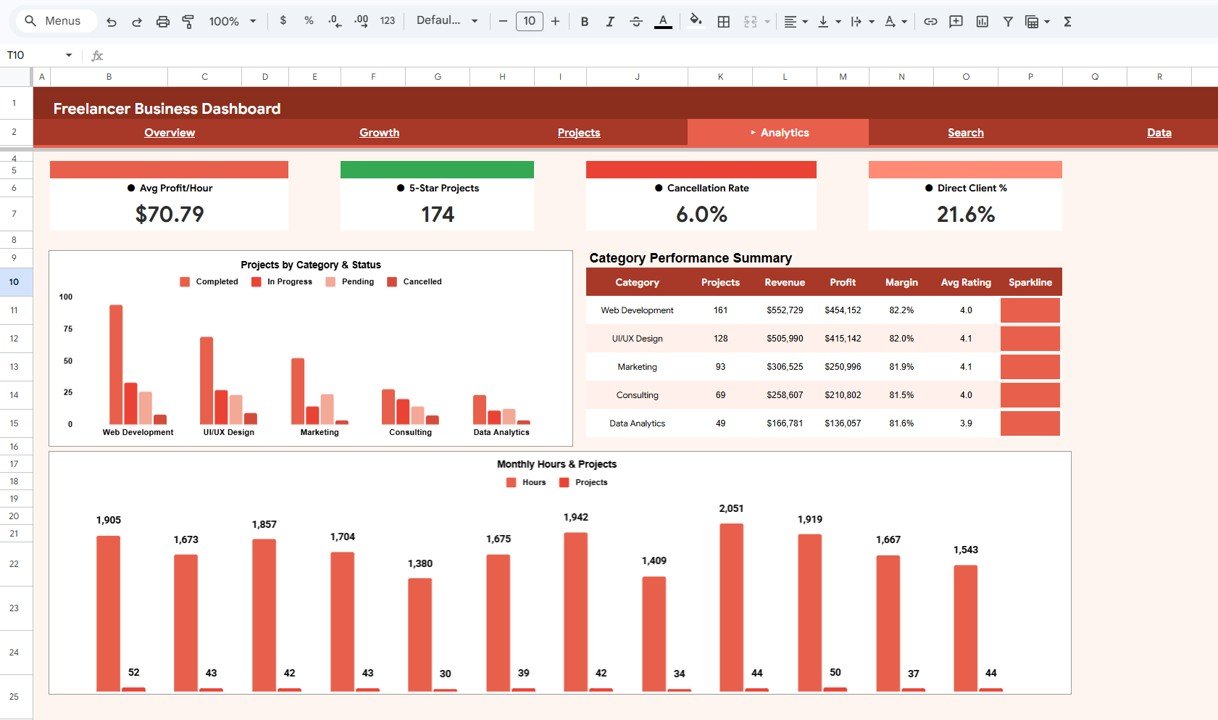Decrease decimal places
Screen dimensions: 1218x720
coord(332,20)
